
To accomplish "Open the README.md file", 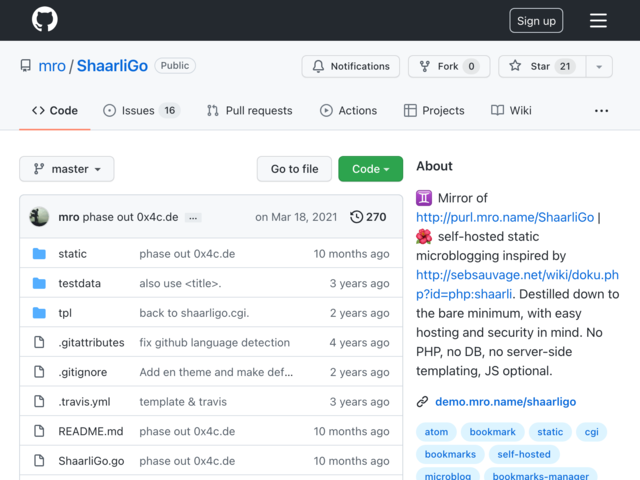I will [x=91, y=431].
